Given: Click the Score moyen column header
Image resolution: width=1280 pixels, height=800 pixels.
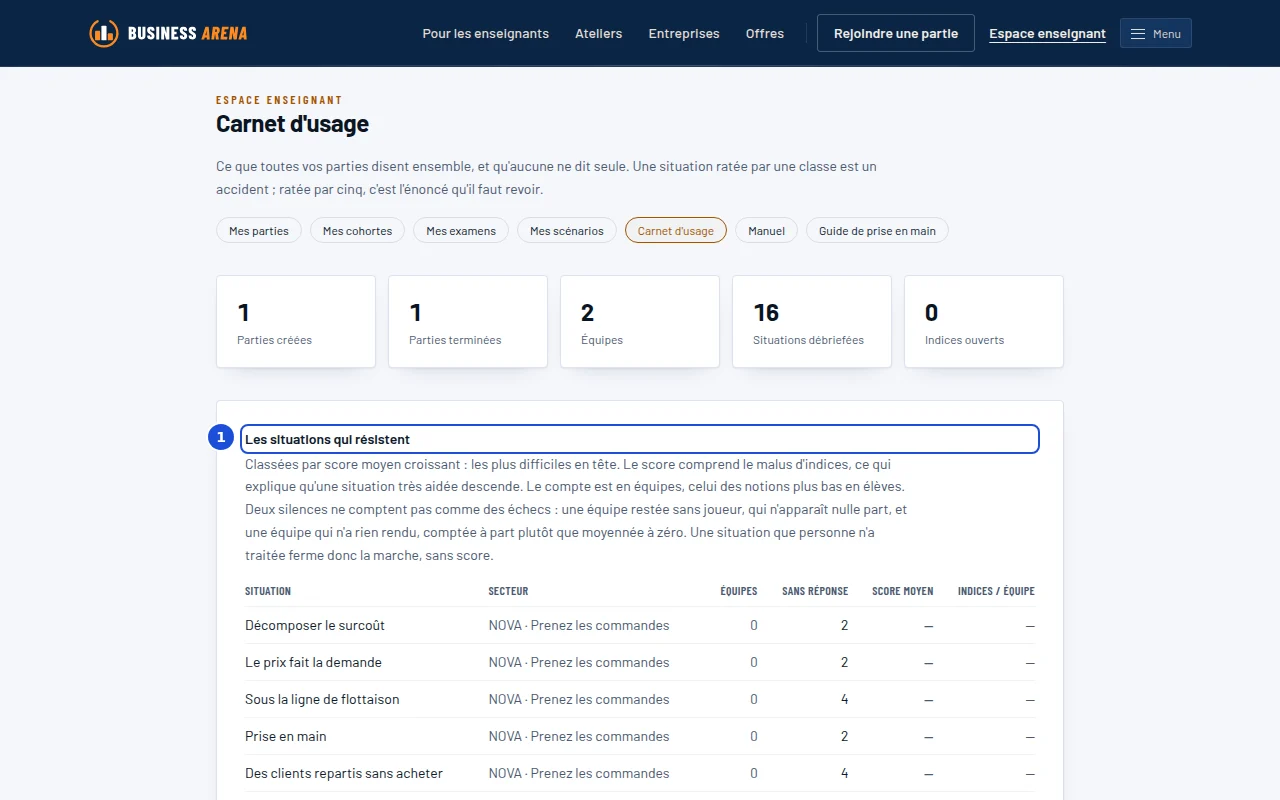Looking at the screenshot, I should tap(903, 591).
